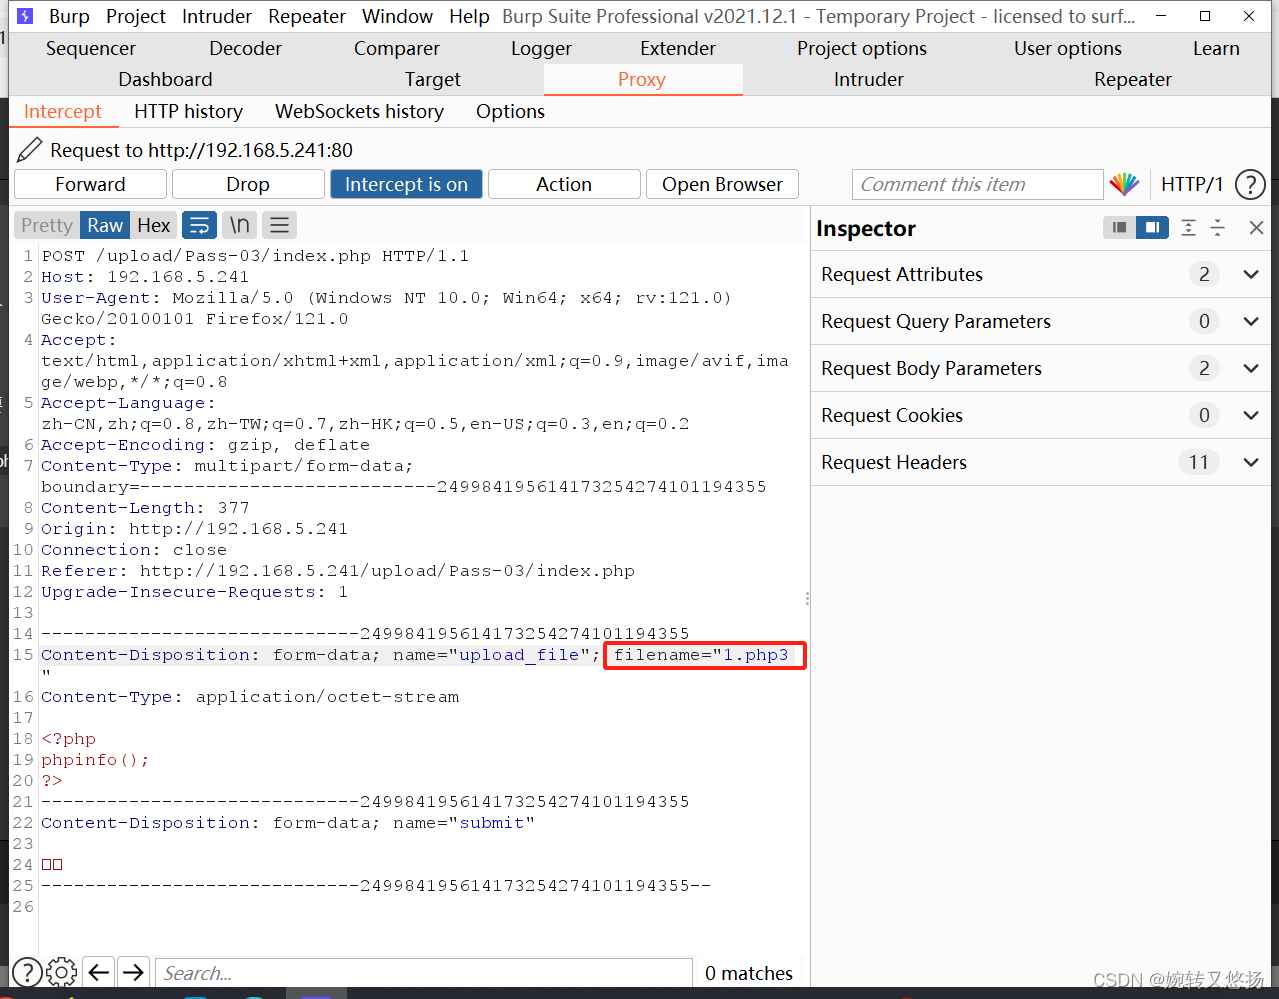Open the Repeater tool tab

1133,79
